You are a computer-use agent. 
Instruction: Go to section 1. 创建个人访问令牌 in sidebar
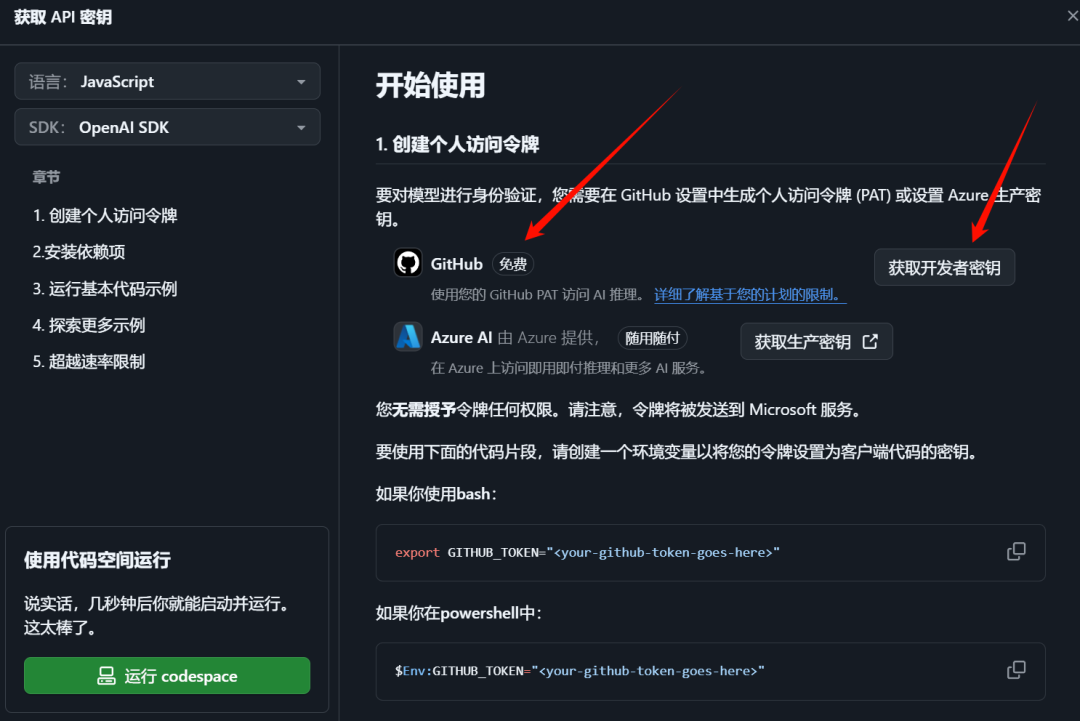tap(105, 216)
